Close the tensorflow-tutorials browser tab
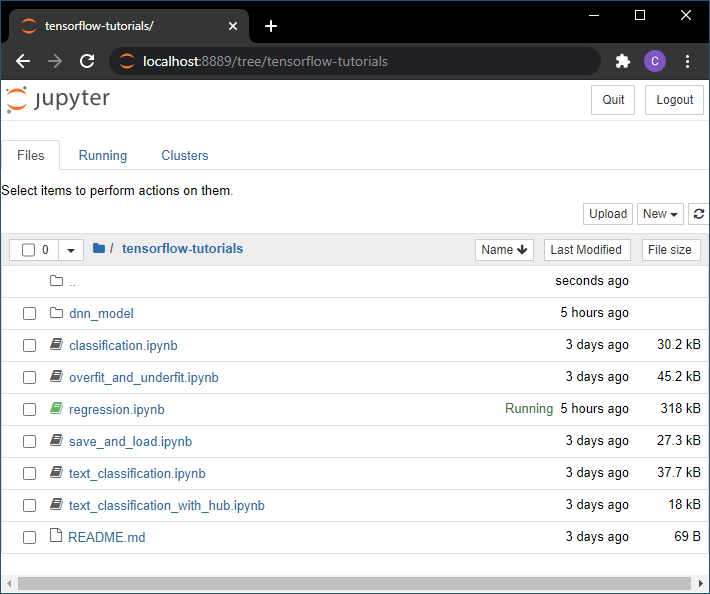The image size is (710, 594). tap(233, 26)
